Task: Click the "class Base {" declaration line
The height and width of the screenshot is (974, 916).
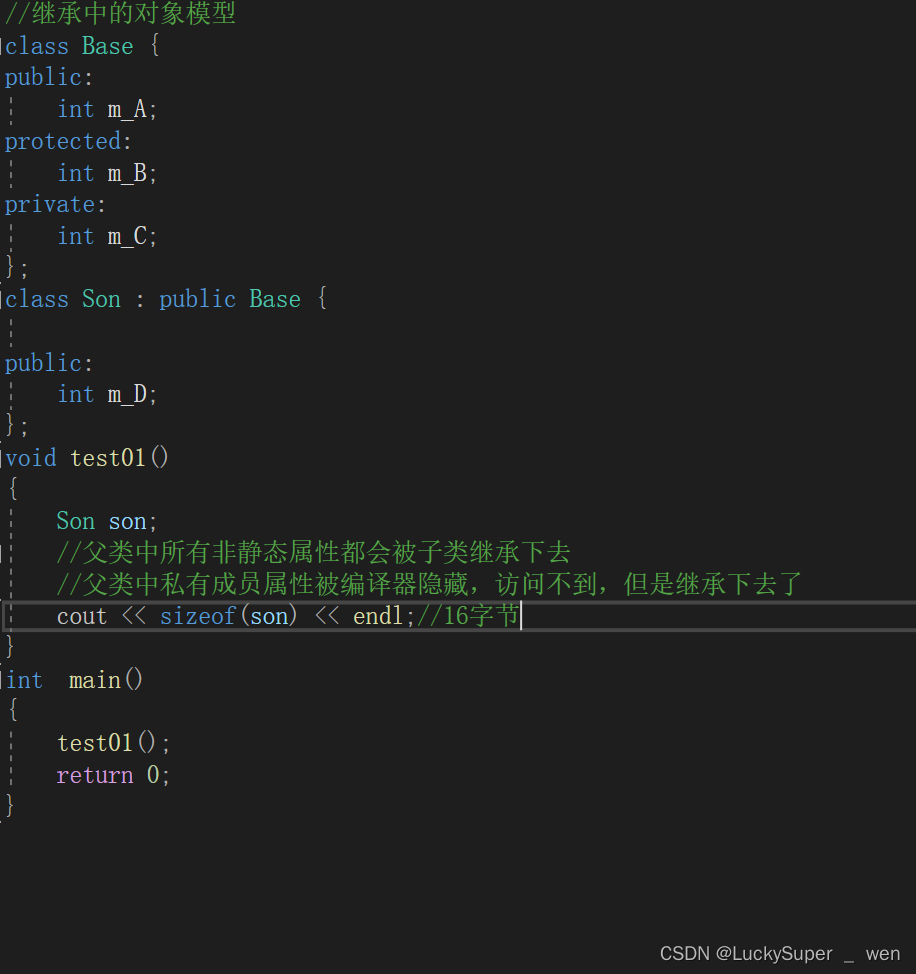Action: [x=83, y=46]
